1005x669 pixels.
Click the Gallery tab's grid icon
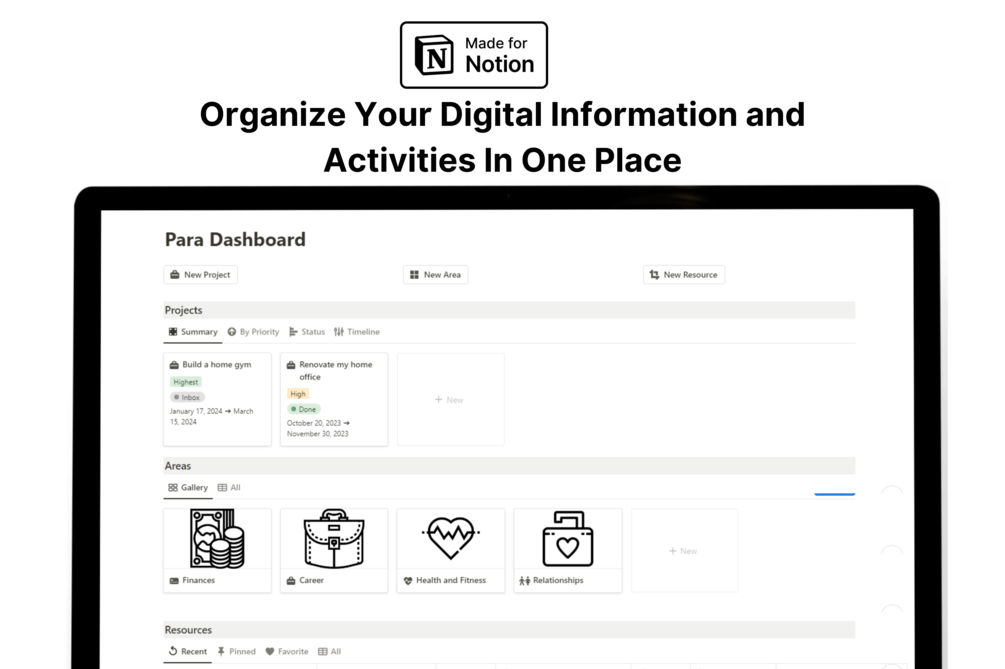[173, 488]
